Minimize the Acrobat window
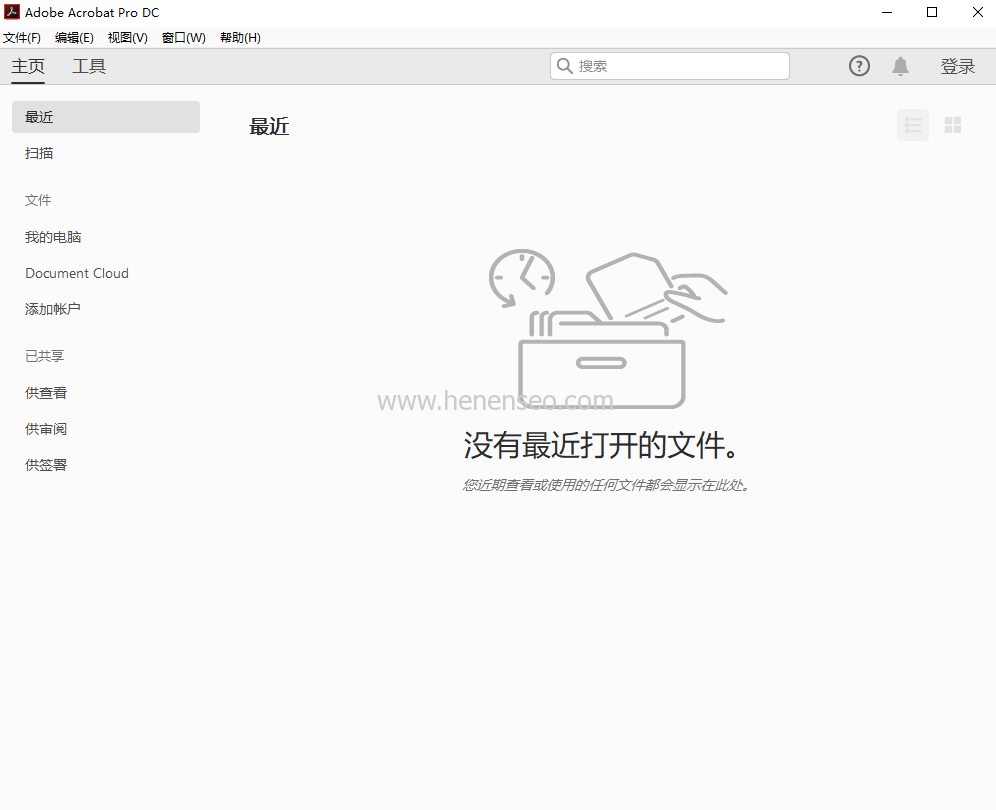The image size is (996, 810). (887, 12)
